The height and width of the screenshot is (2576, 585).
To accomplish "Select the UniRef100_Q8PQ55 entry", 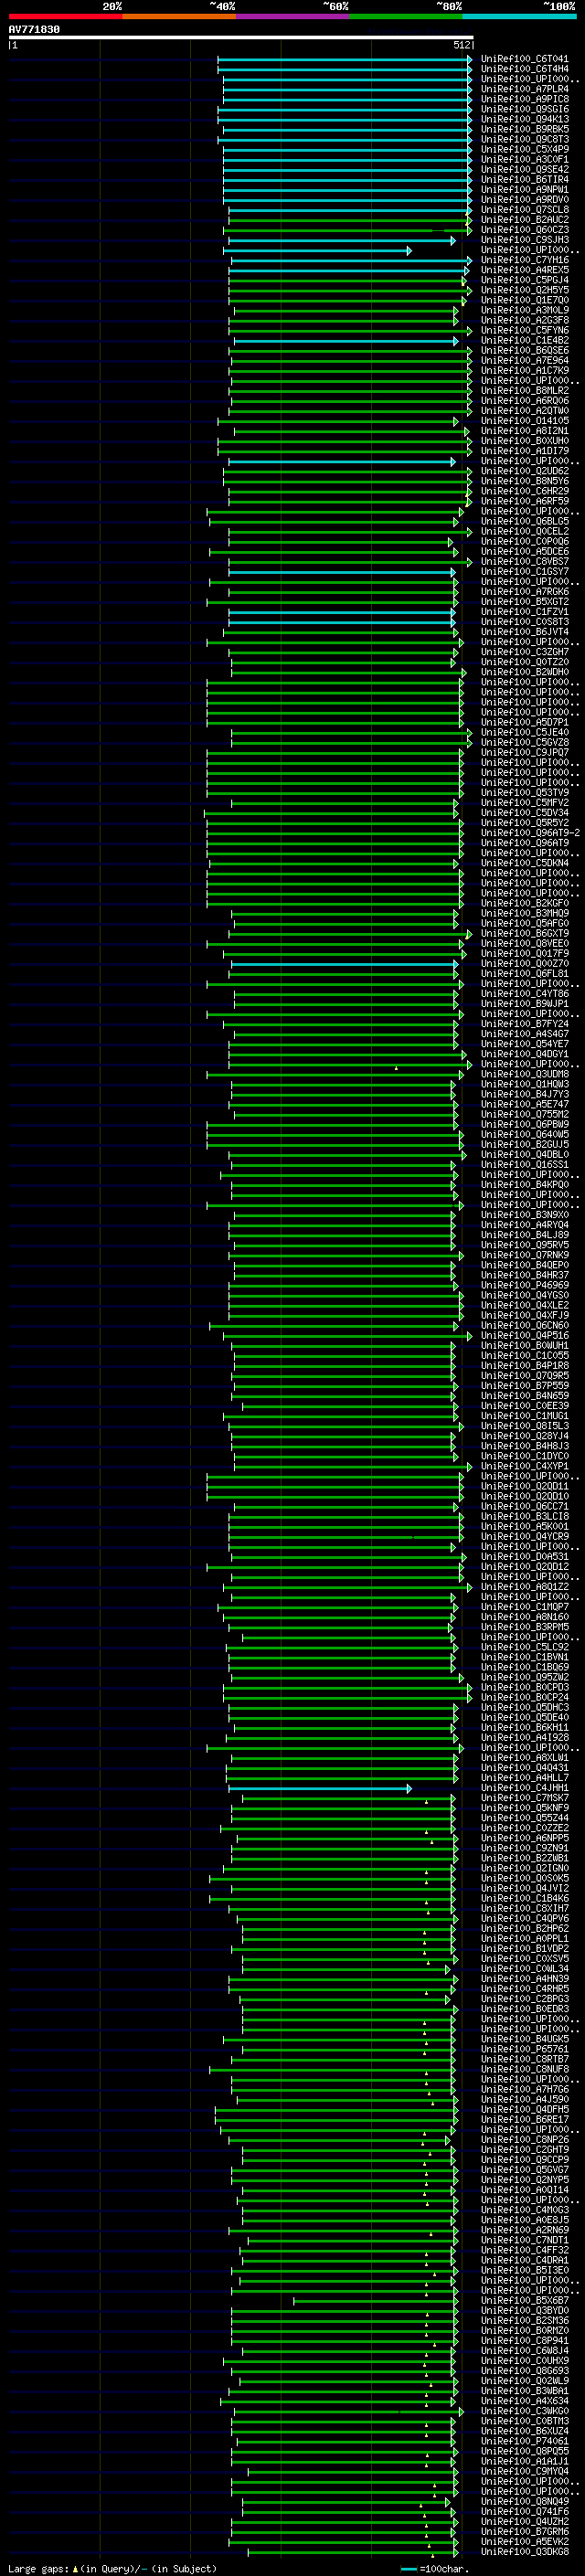I will pyautogui.click(x=525, y=2451).
